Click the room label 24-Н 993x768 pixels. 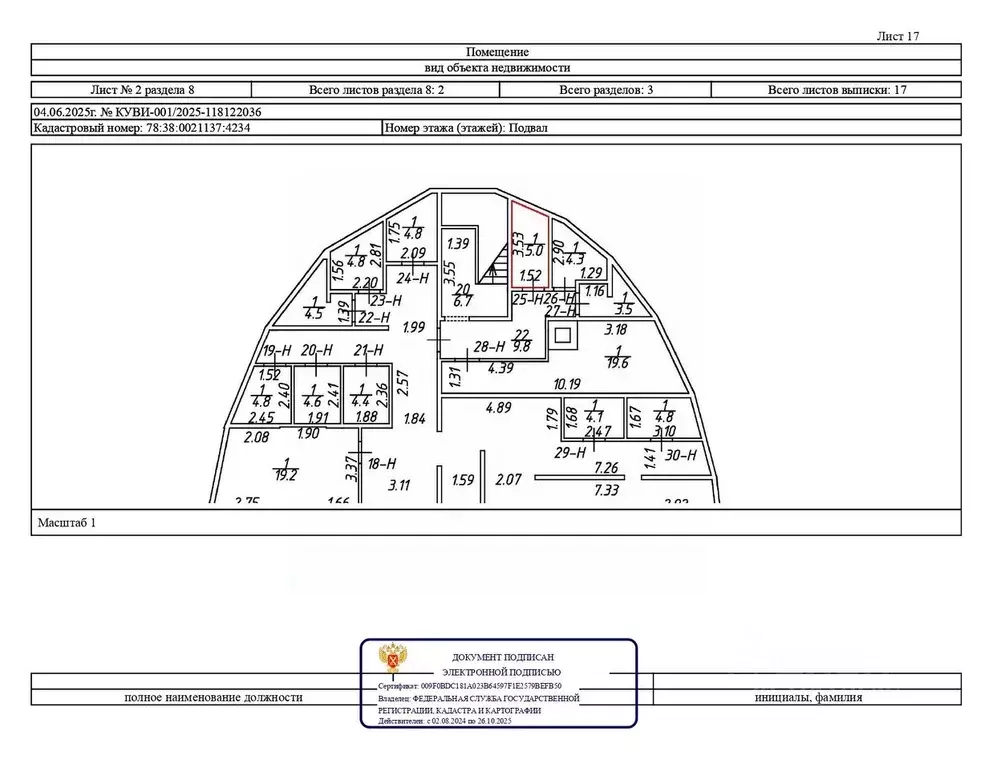[x=412, y=278]
